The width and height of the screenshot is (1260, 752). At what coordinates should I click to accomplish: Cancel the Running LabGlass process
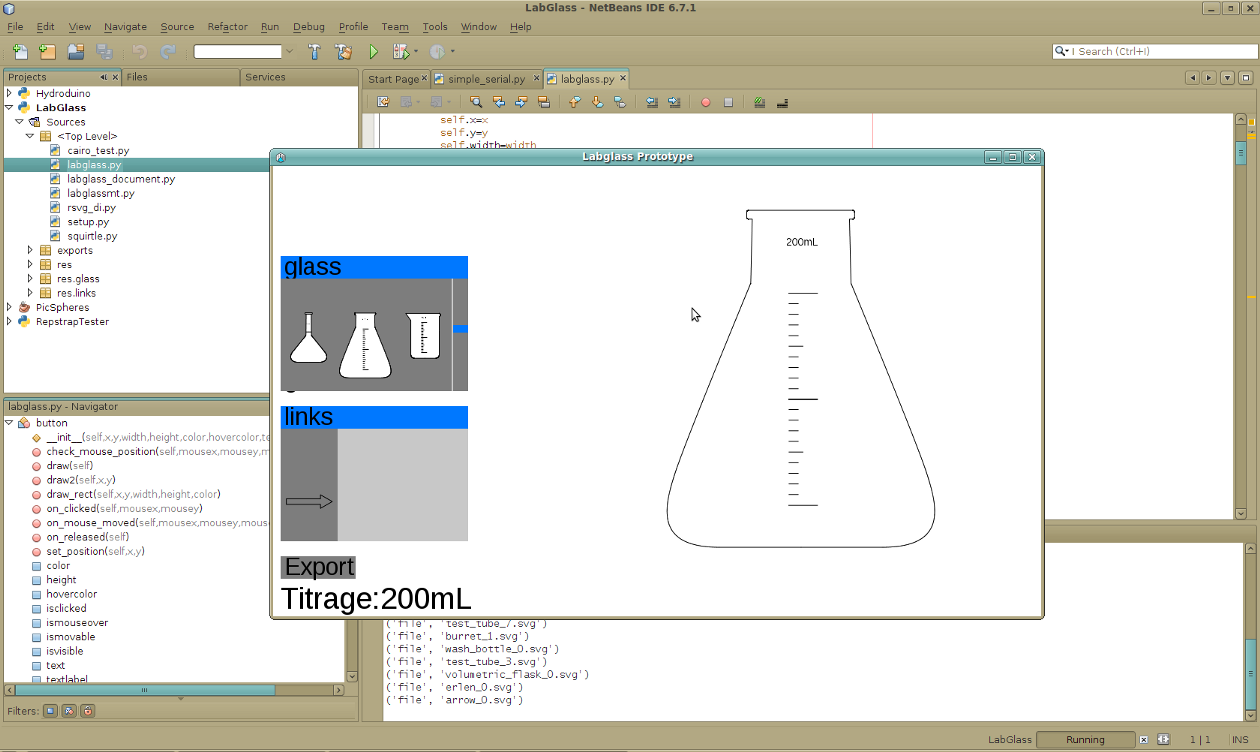(1144, 740)
